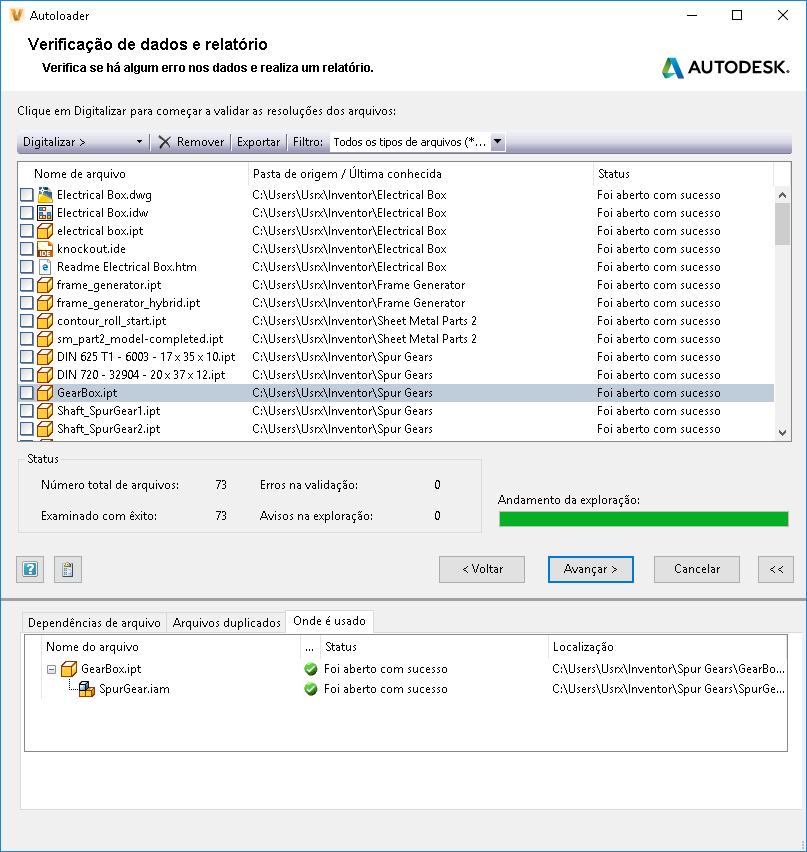This screenshot has width=807, height=852.
Task: Click the green check for SpurGear.iam status
Action: point(311,689)
